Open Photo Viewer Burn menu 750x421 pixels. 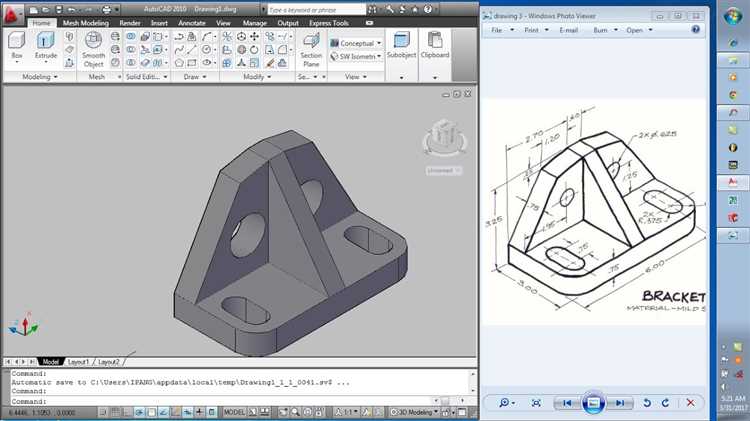605,30
